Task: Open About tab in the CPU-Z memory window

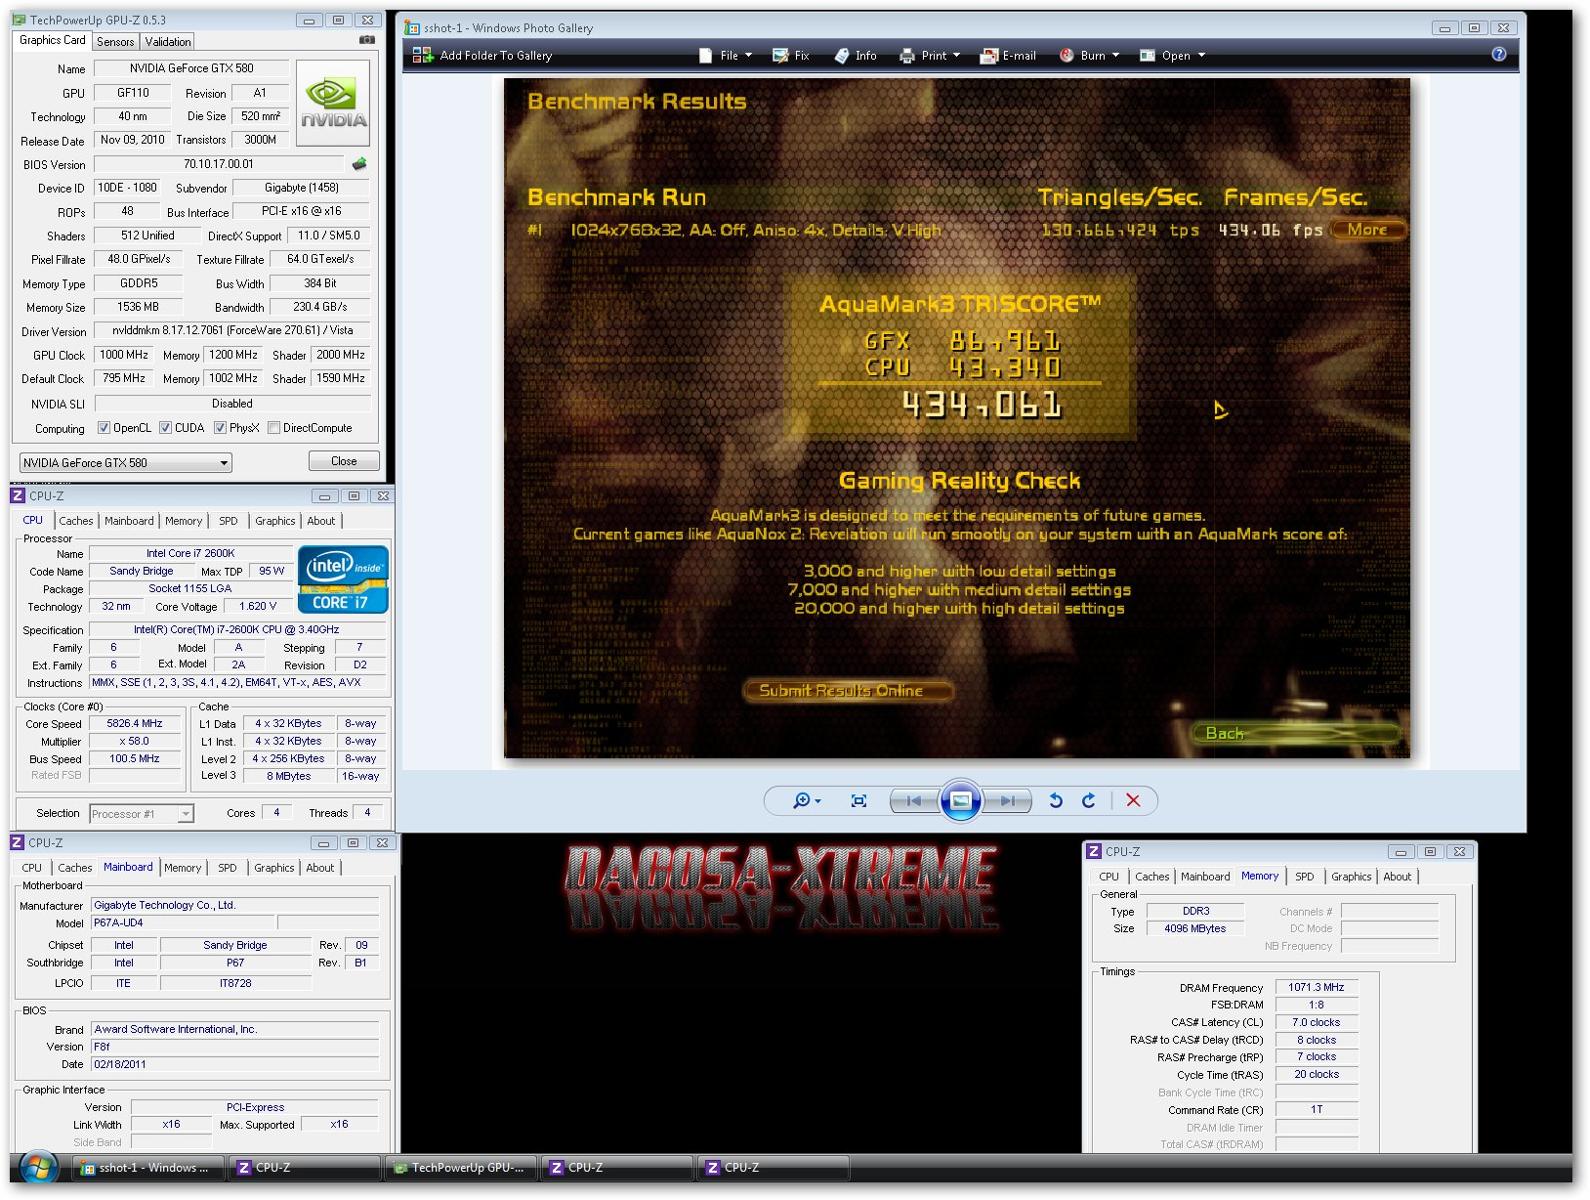Action: (1397, 877)
